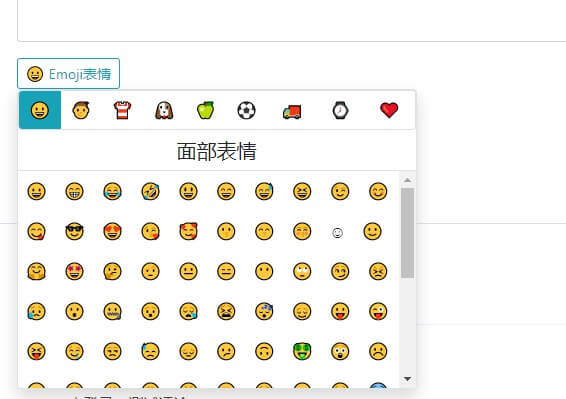This screenshot has height=399, width=566.
Task: Click the 面部表情 heading text
Action: 217,151
